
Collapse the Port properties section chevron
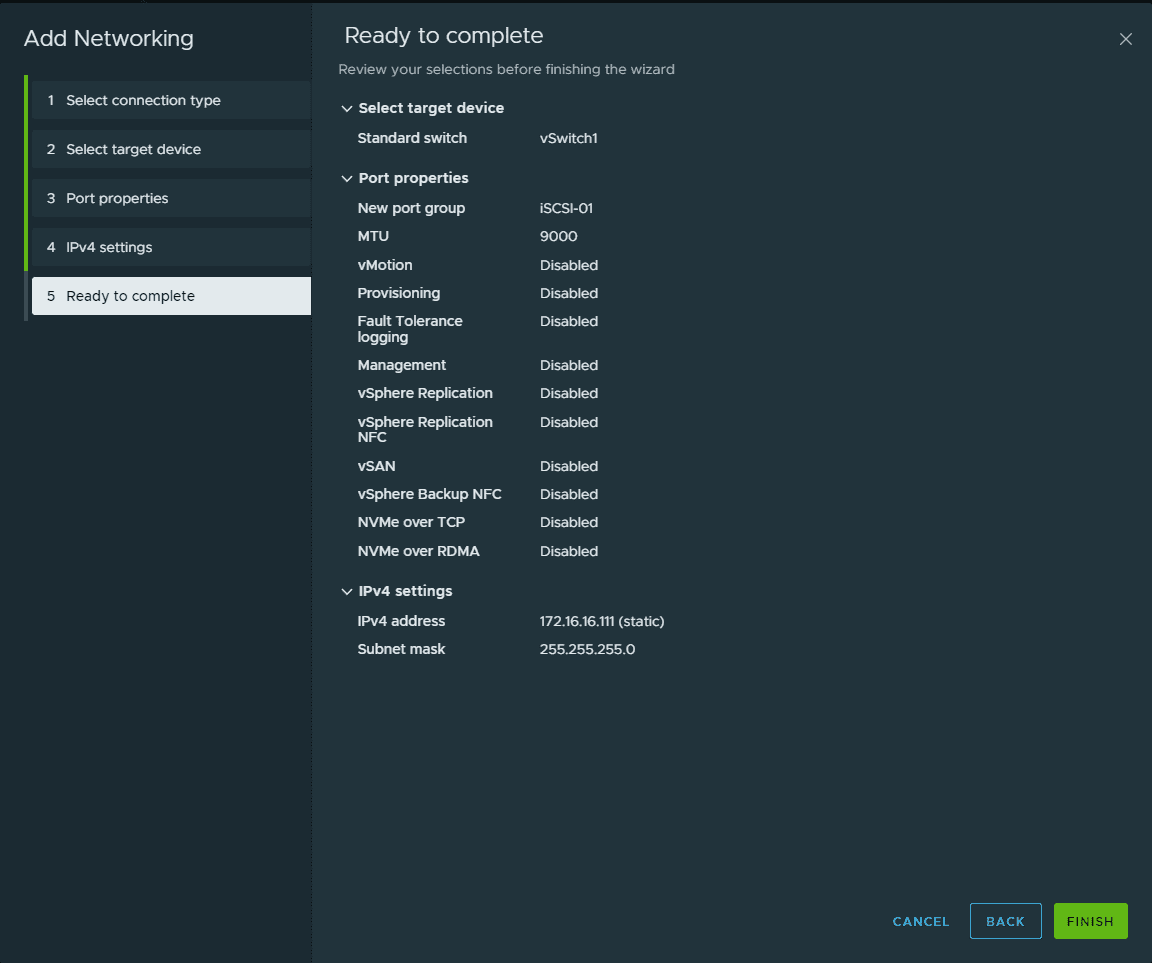point(347,178)
